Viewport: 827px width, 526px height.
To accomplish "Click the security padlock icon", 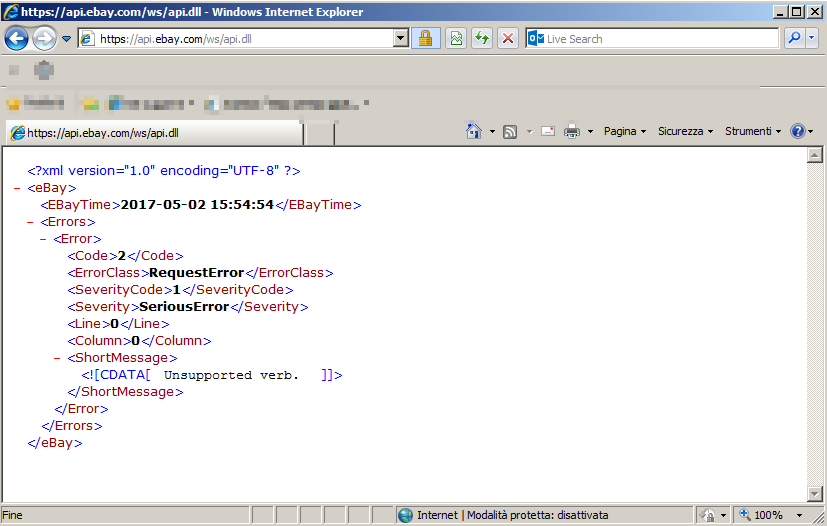I will (426, 39).
